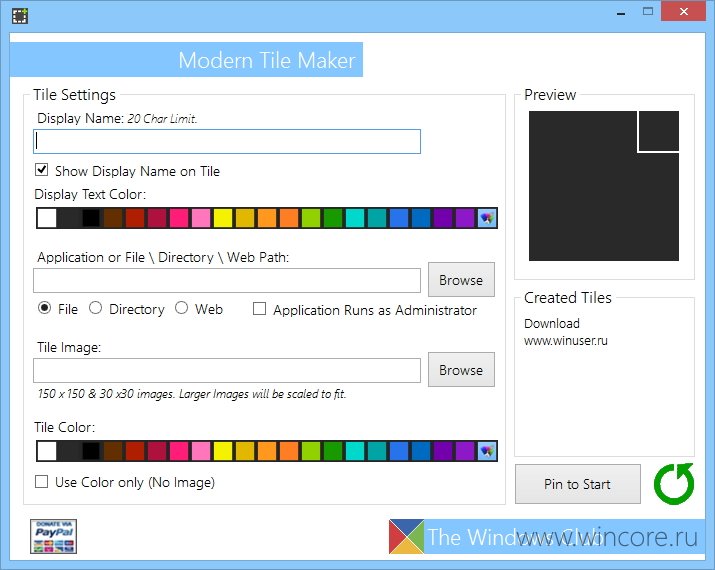Open custom color picker for Display Text Color
The image size is (715, 570).
(x=487, y=218)
